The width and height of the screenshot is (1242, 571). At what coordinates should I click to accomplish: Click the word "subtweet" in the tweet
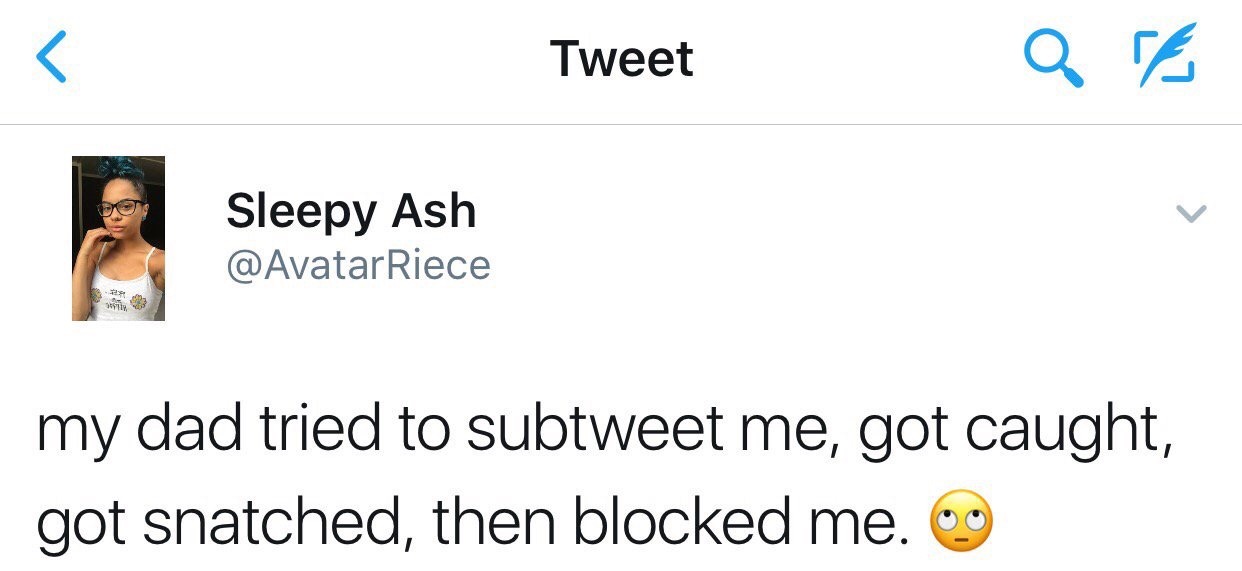[594, 431]
